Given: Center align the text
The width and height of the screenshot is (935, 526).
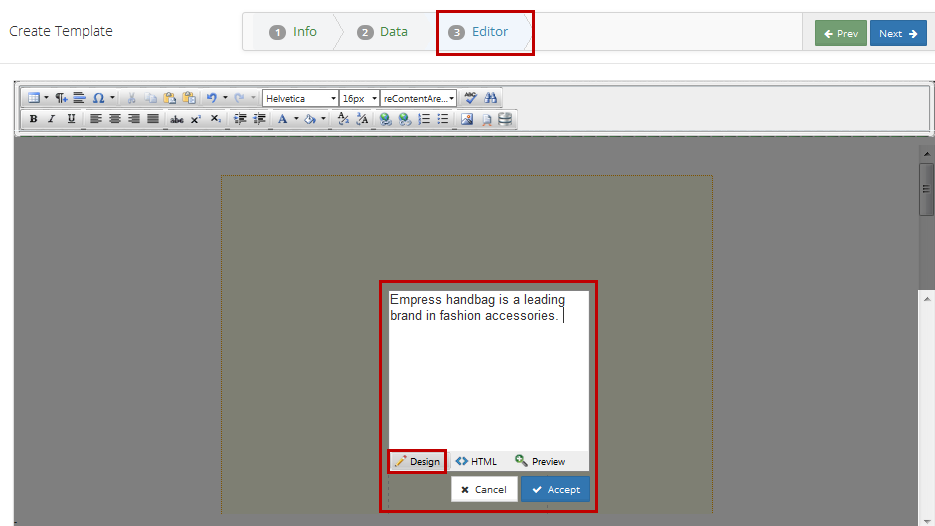Looking at the screenshot, I should [x=114, y=119].
